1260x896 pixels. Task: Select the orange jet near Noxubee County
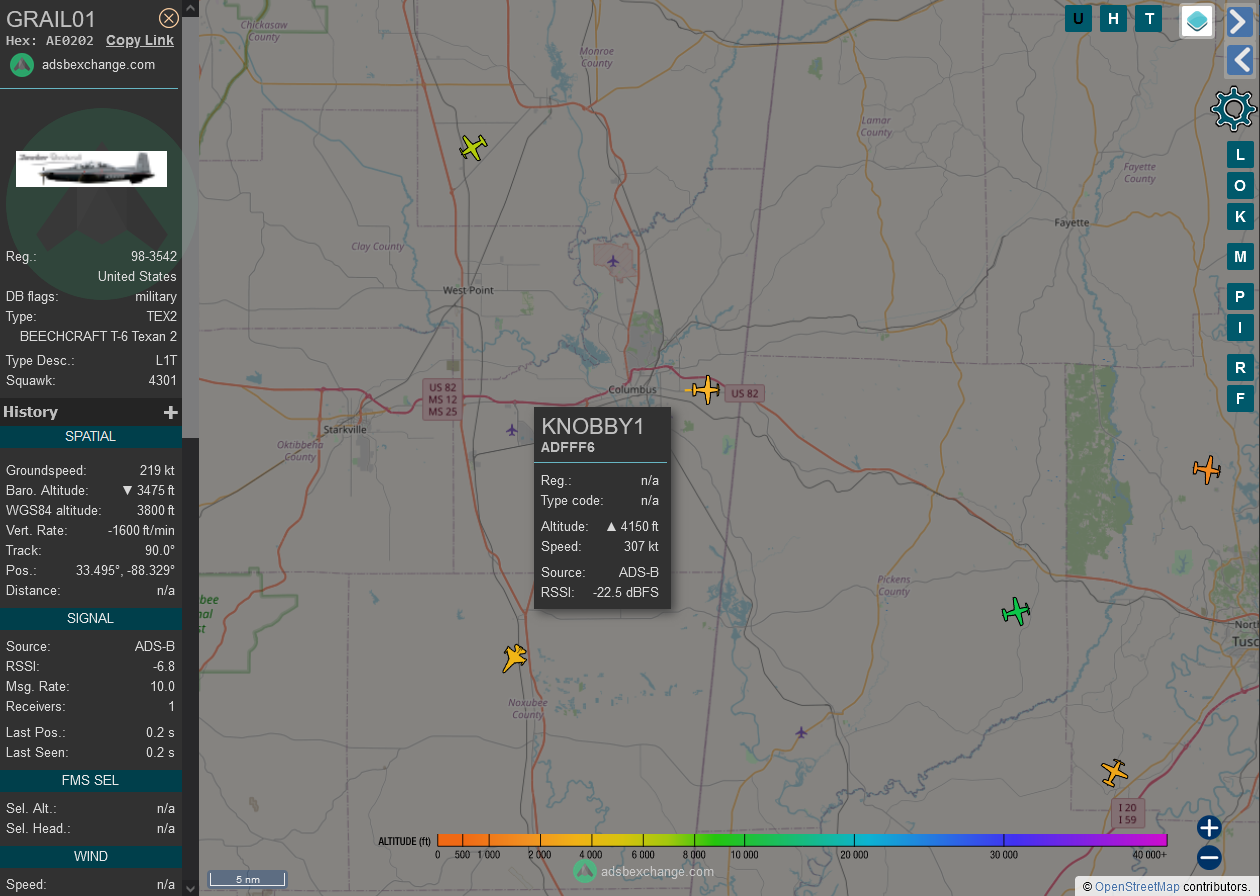pos(514,658)
